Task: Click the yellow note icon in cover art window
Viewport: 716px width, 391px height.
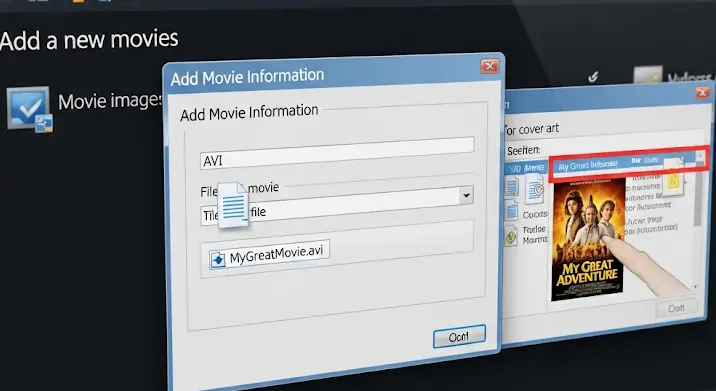Action: coord(673,178)
